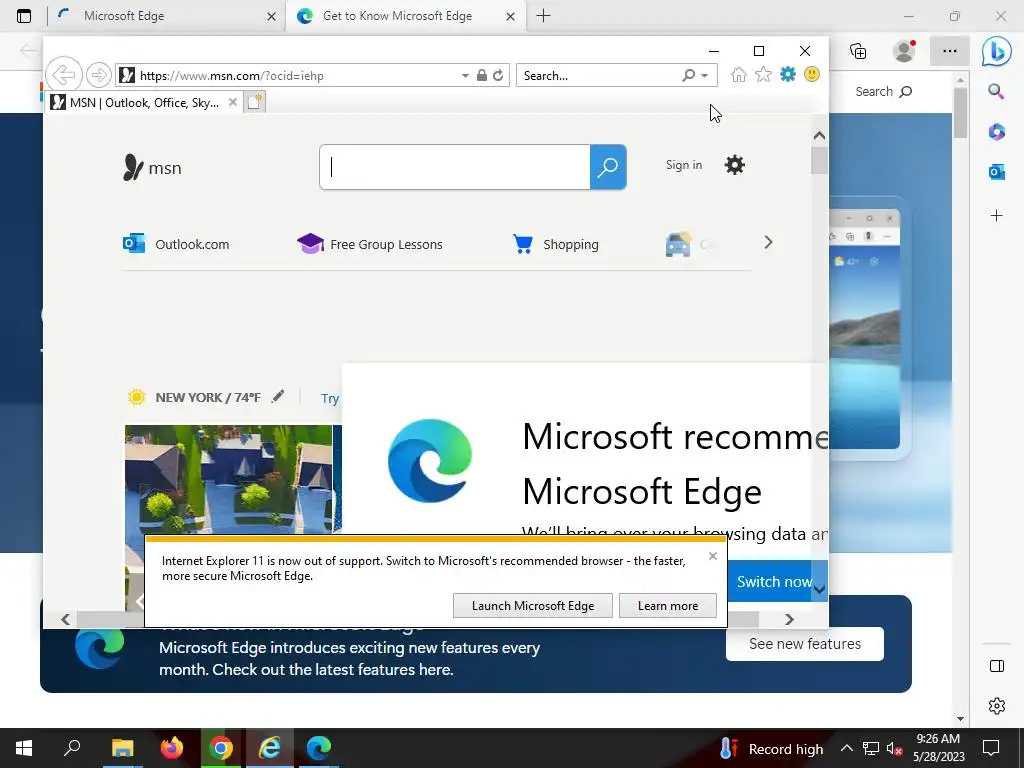Click the lock security icon in IE address bar

[x=482, y=75]
